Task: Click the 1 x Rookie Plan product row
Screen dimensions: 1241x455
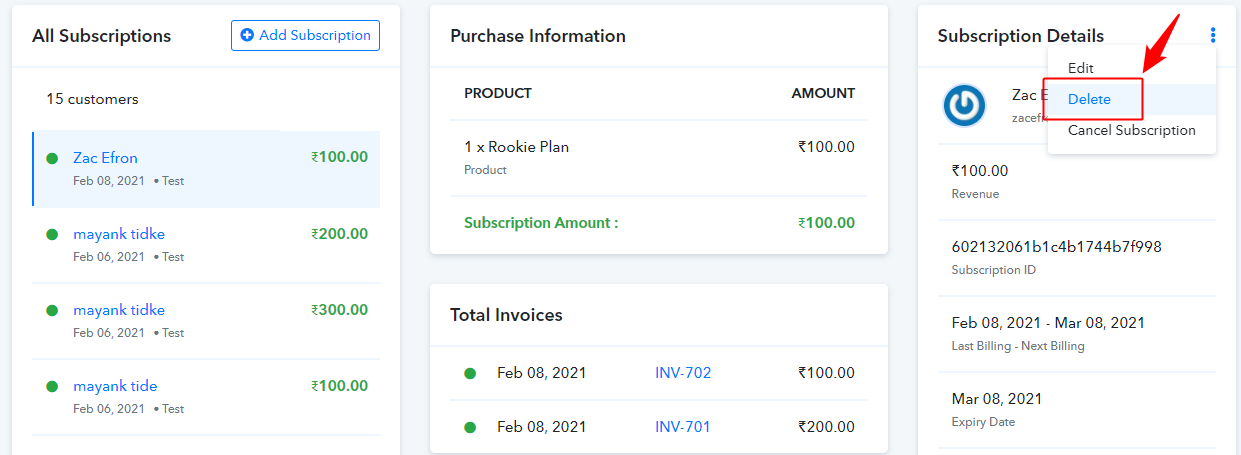Action: (659, 157)
